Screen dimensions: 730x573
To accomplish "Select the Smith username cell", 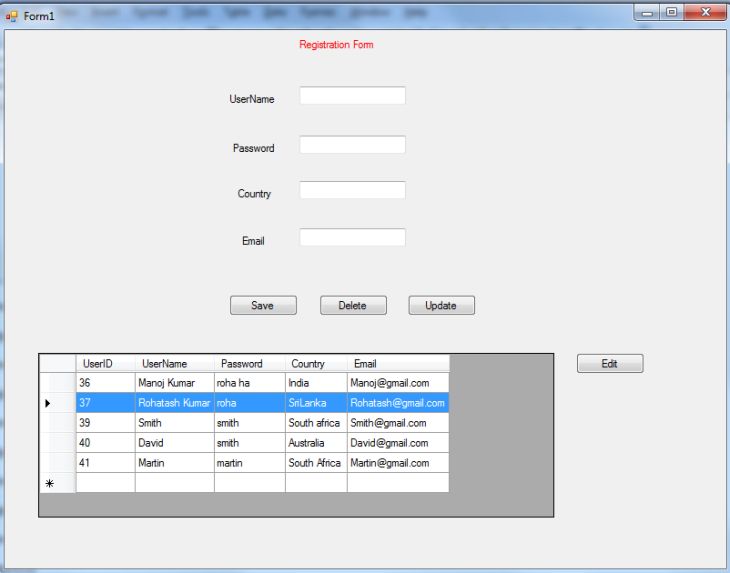I will pos(175,423).
